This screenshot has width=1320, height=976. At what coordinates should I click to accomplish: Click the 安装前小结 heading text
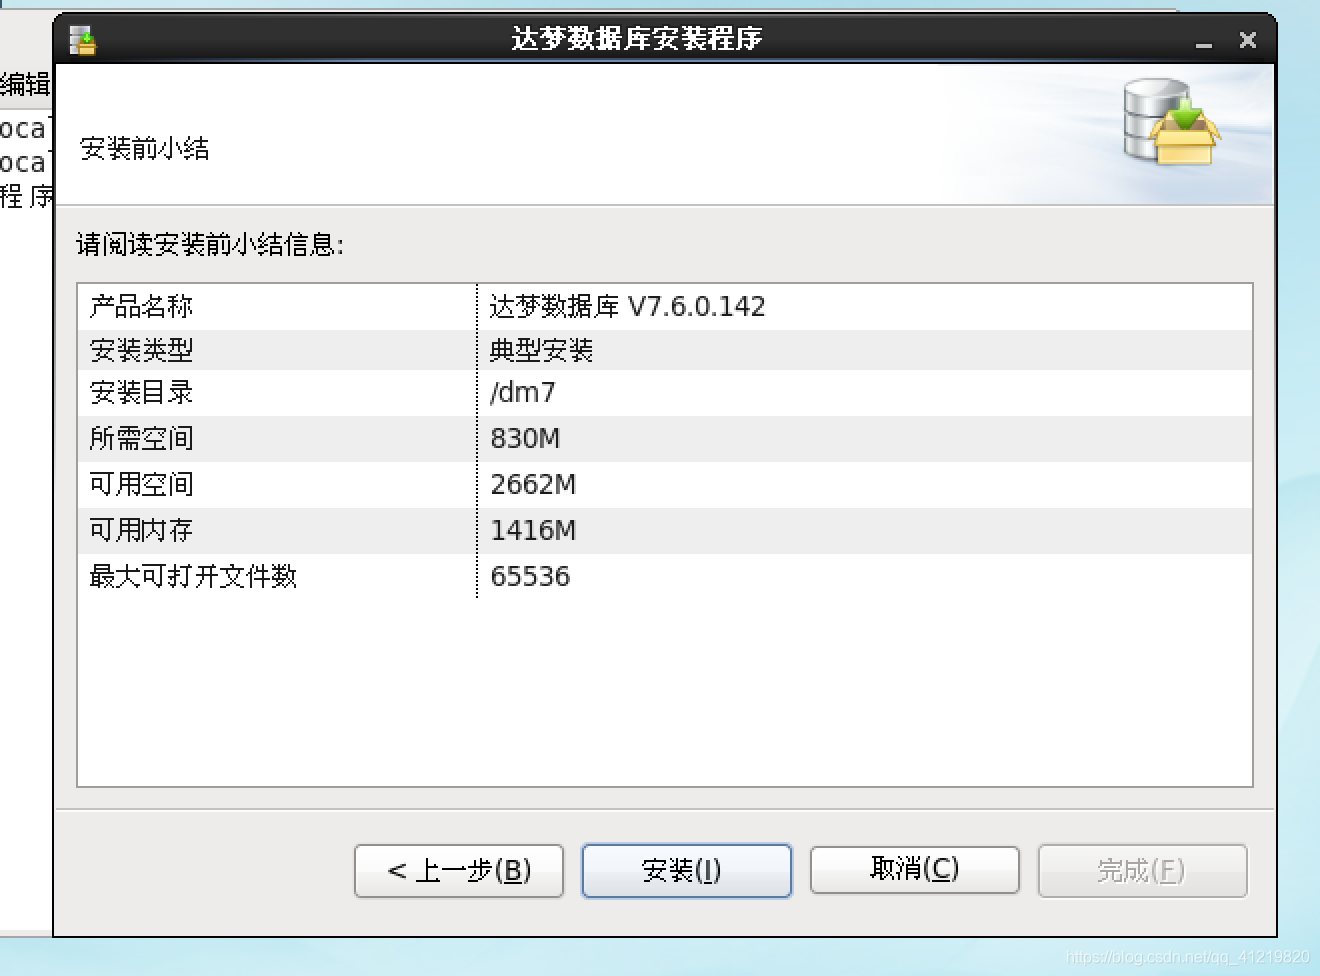tap(145, 148)
